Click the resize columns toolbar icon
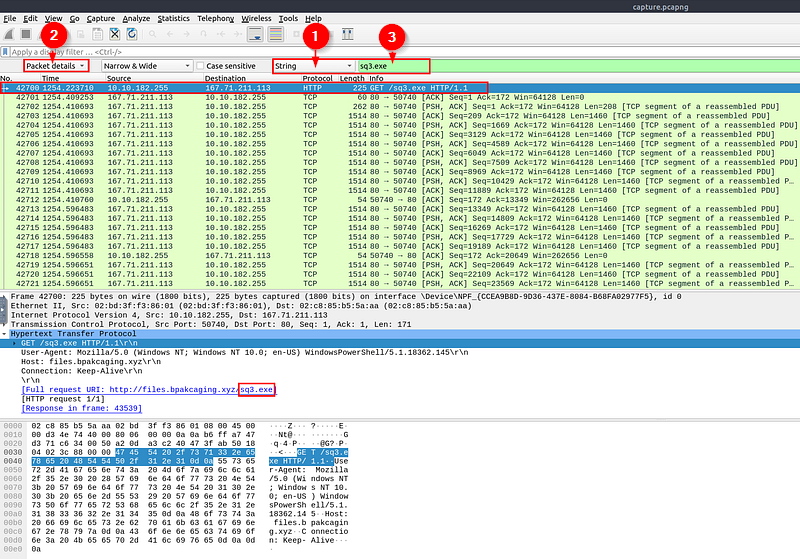This screenshot has height=559, width=800. pyautogui.click(x=347, y=34)
